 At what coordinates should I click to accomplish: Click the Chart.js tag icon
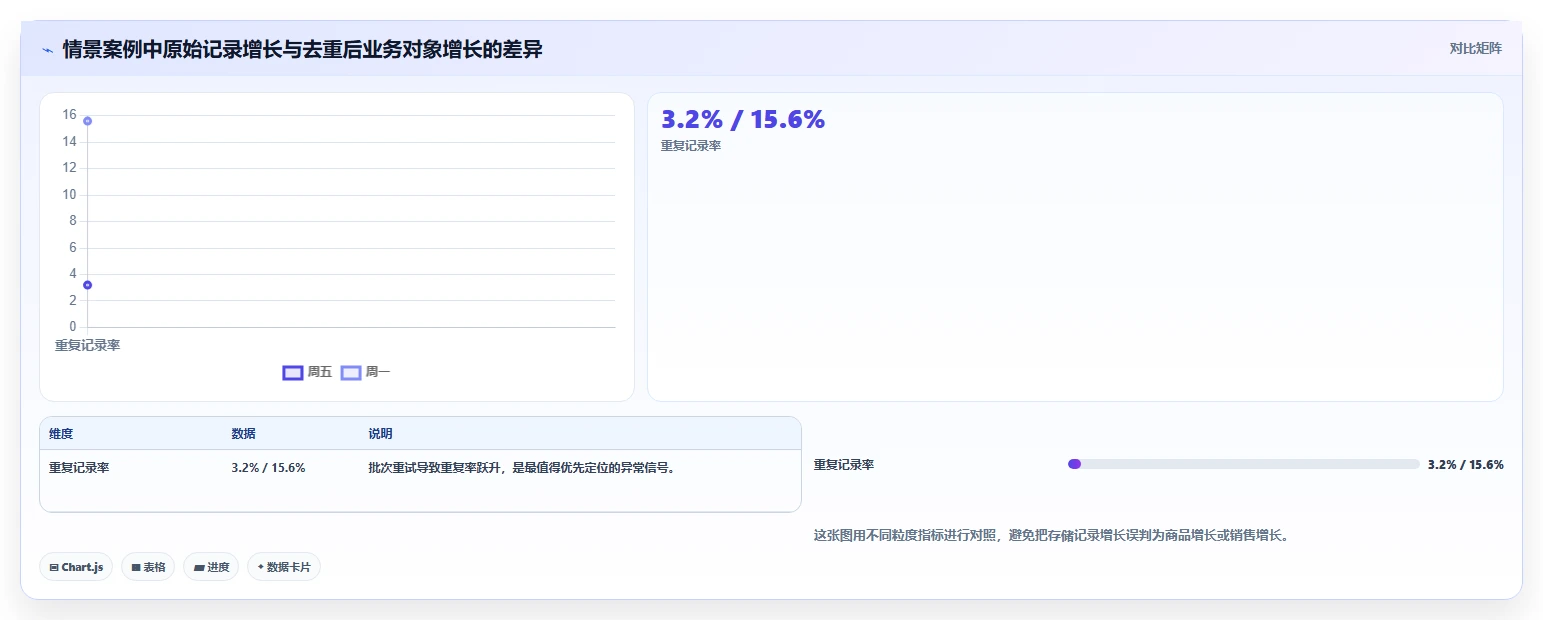pyautogui.click(x=54, y=567)
